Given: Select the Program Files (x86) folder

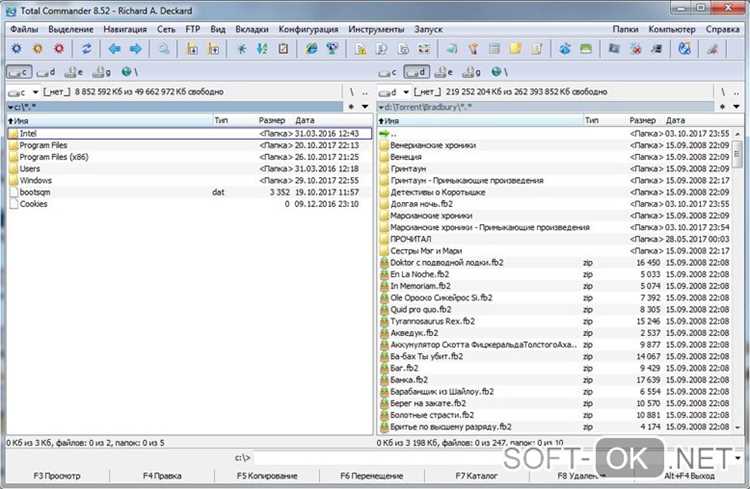Looking at the screenshot, I should coord(189,157).
